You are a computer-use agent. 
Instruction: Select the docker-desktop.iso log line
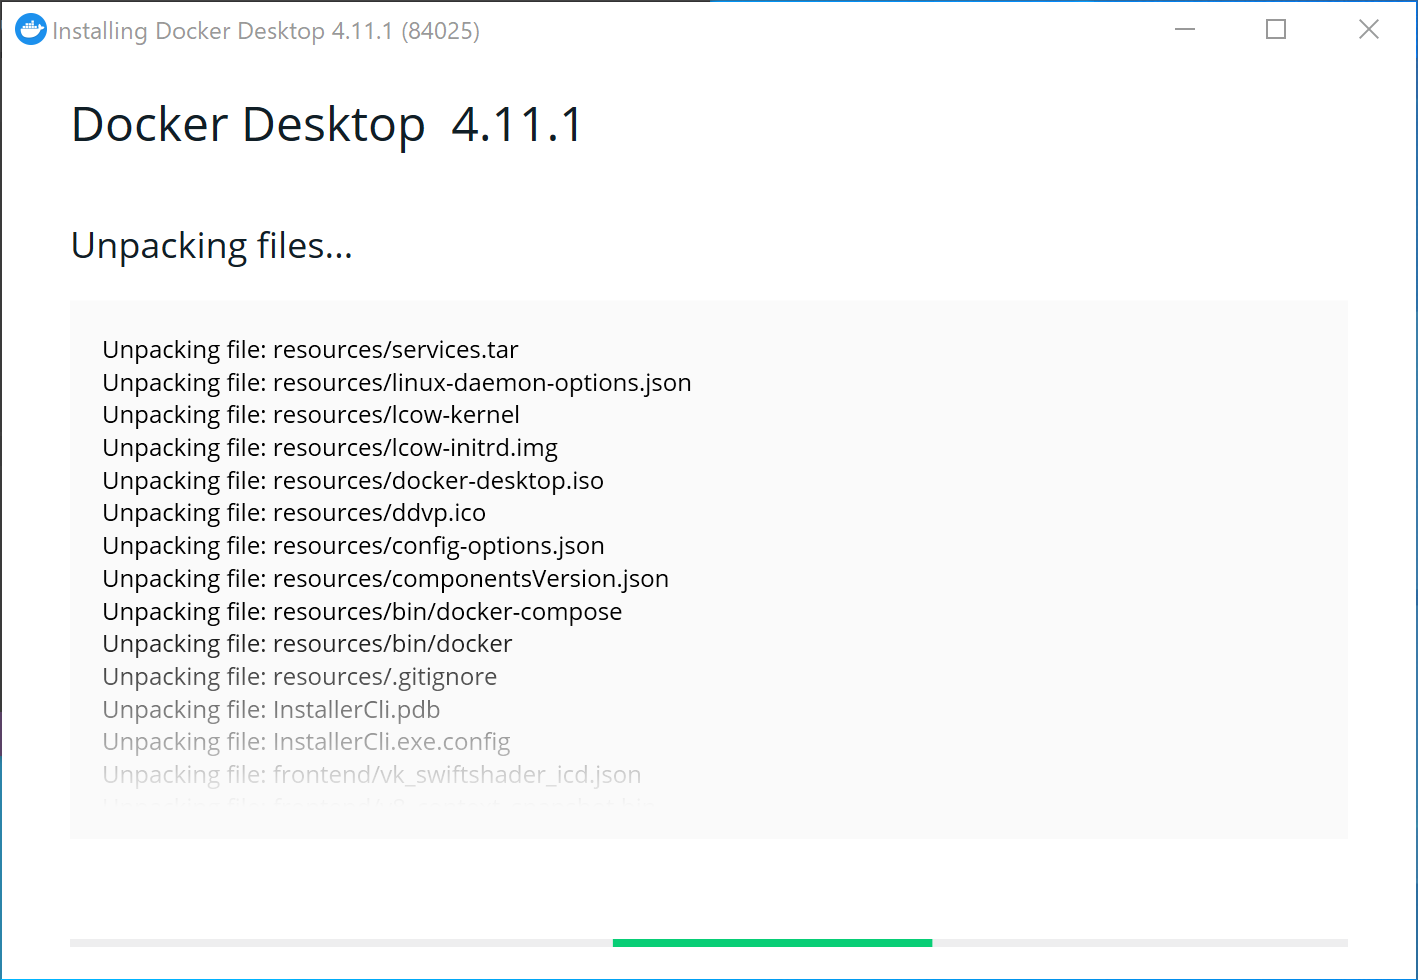pyautogui.click(x=353, y=481)
